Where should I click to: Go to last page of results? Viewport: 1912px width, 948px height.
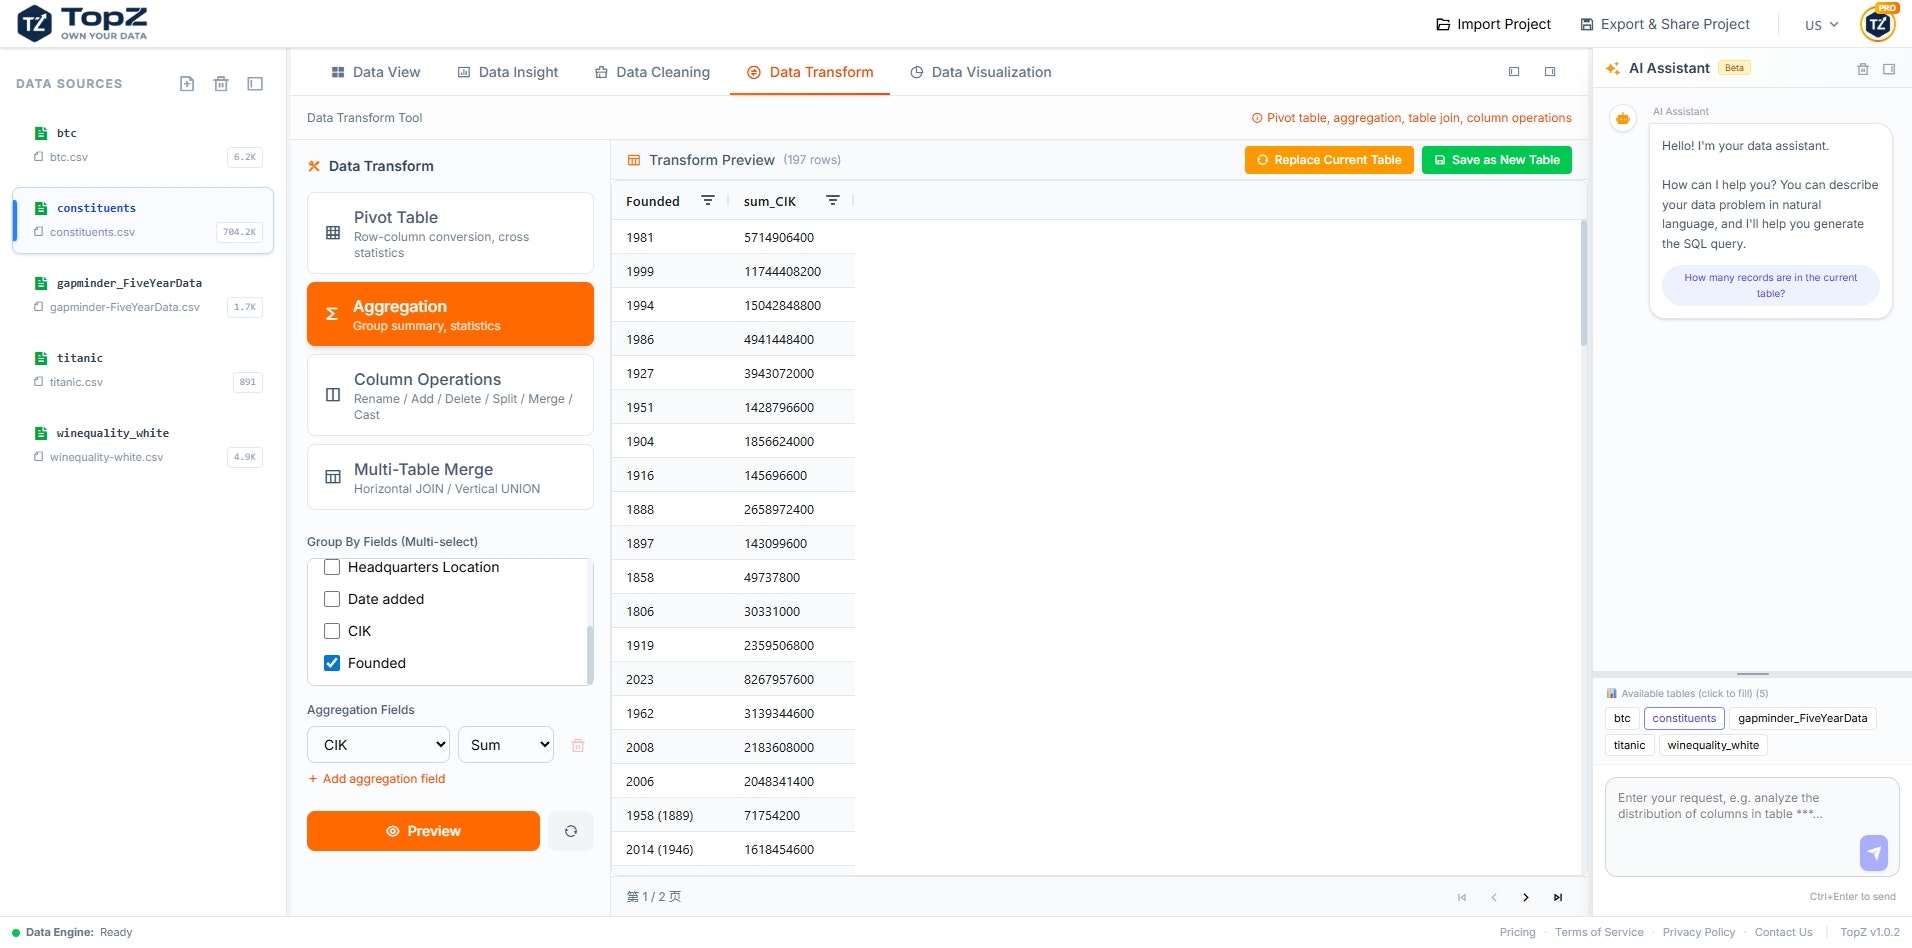tap(1558, 897)
